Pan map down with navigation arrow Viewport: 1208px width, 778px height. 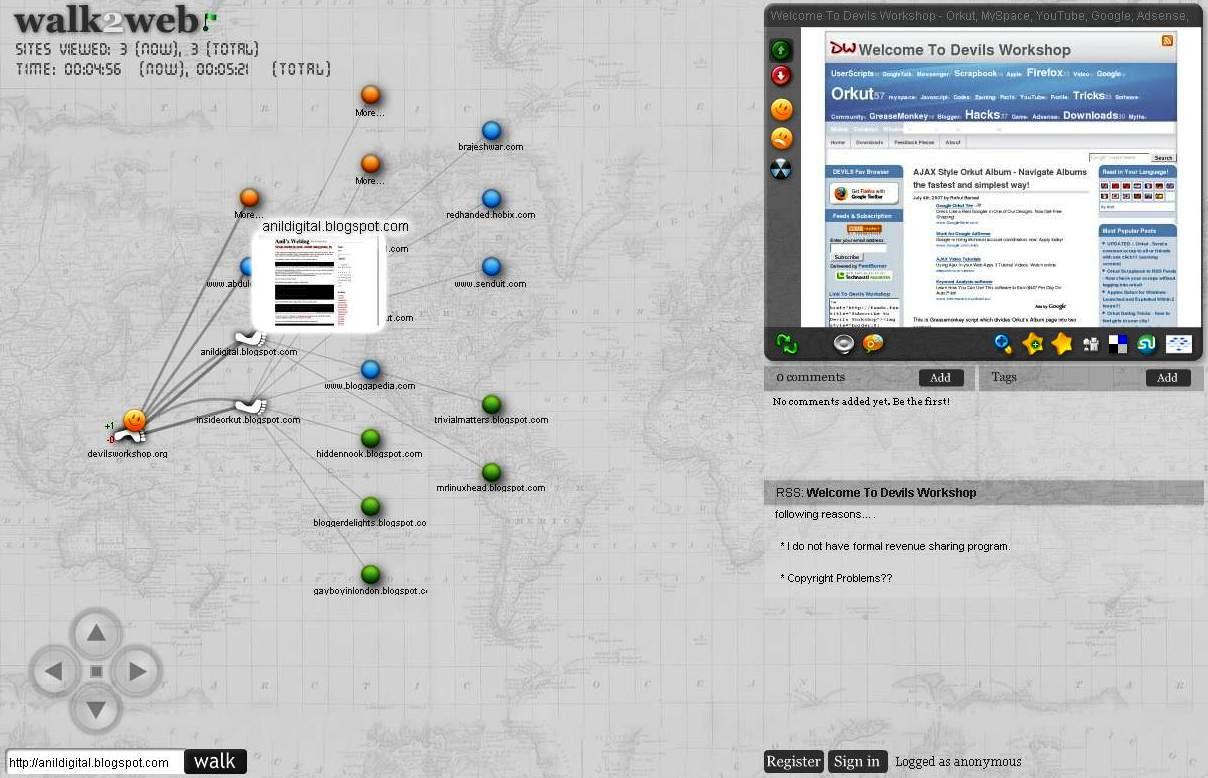coord(96,711)
